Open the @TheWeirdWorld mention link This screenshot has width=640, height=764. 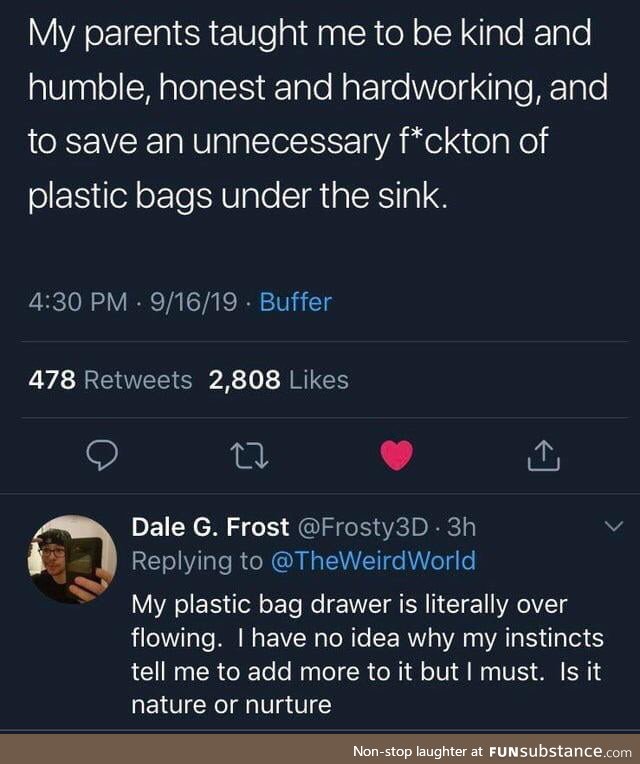click(373, 560)
